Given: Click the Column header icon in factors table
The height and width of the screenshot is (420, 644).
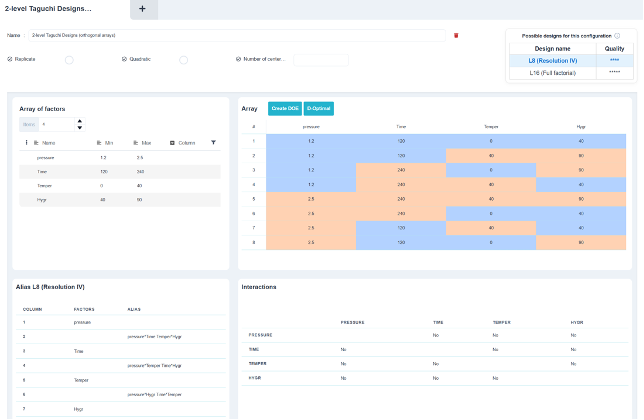Looking at the screenshot, I should pyautogui.click(x=172, y=143).
